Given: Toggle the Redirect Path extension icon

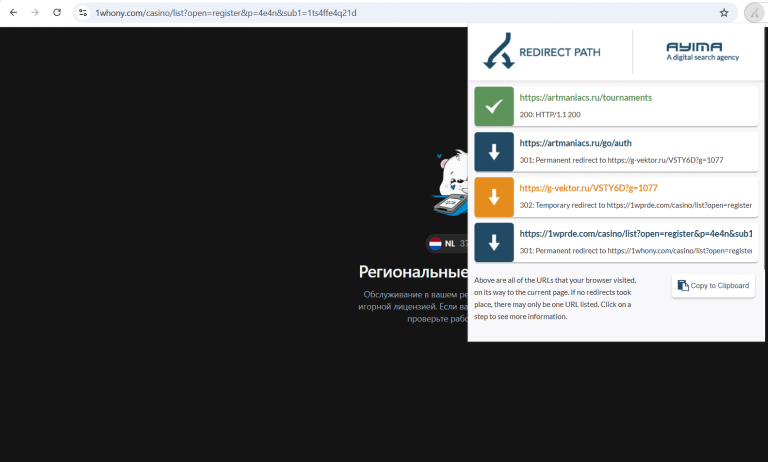Looking at the screenshot, I should click(754, 13).
